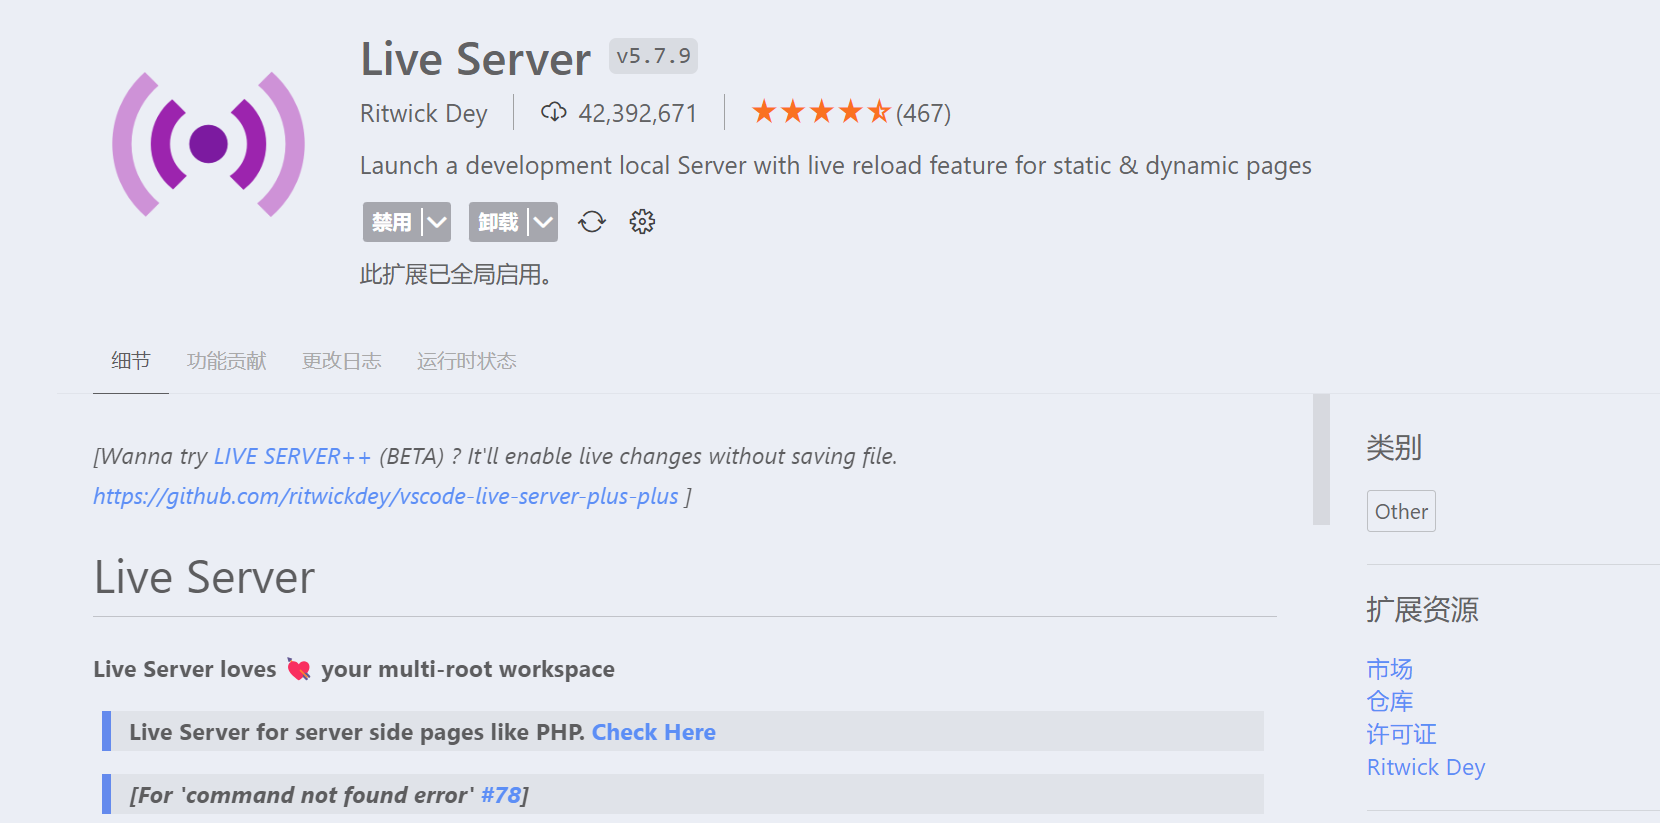Screen dimensions: 1660x823
Task: Click the readme vertical scrollbar thumb
Action: (1321, 459)
